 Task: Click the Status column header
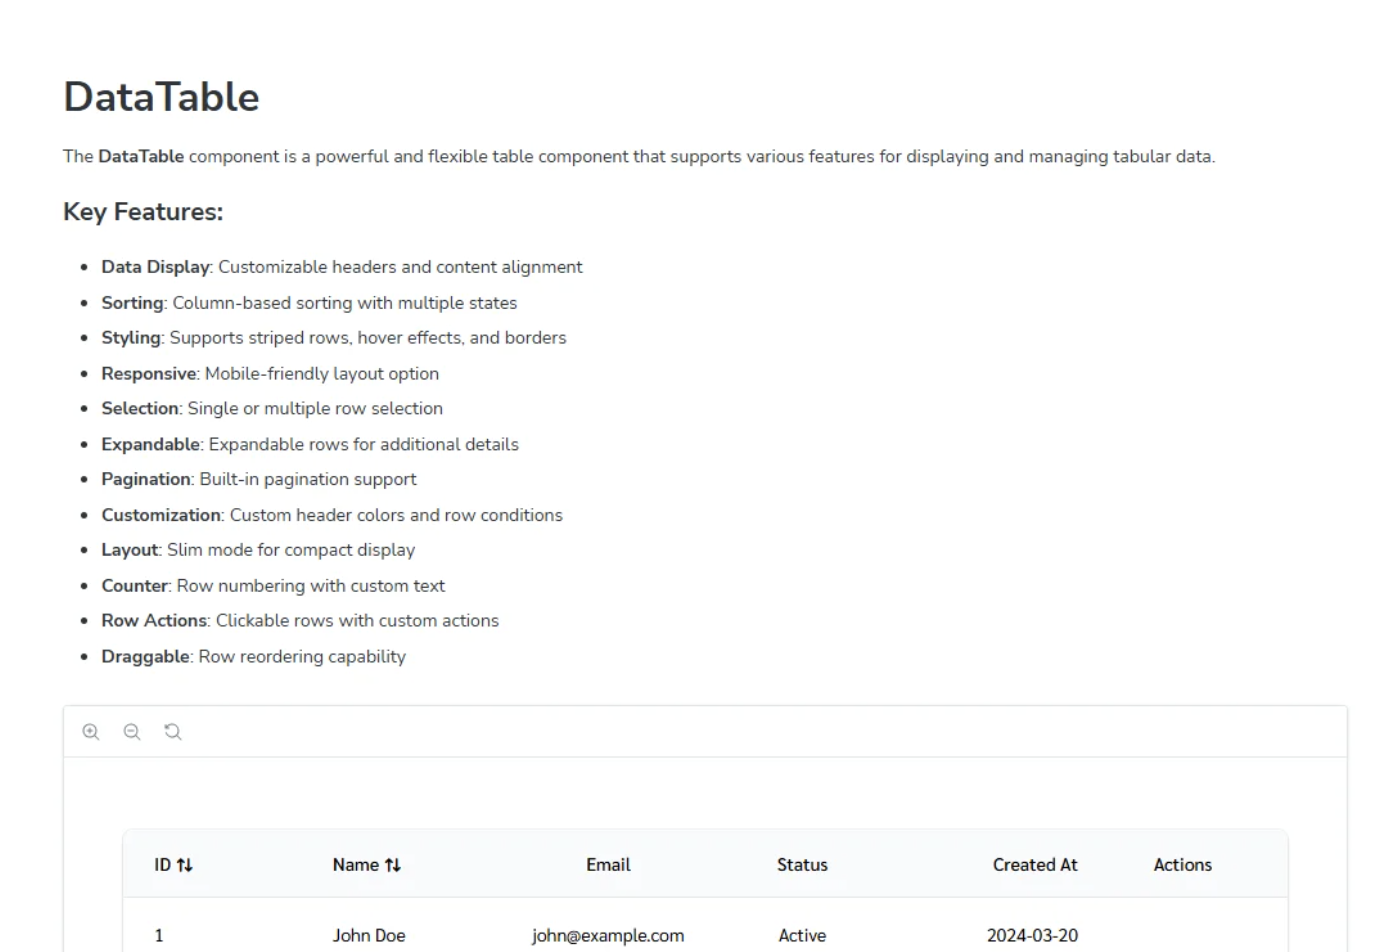(x=802, y=865)
